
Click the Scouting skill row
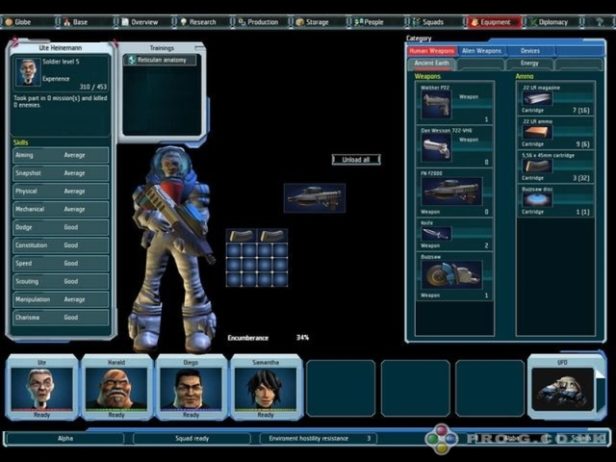[61, 282]
